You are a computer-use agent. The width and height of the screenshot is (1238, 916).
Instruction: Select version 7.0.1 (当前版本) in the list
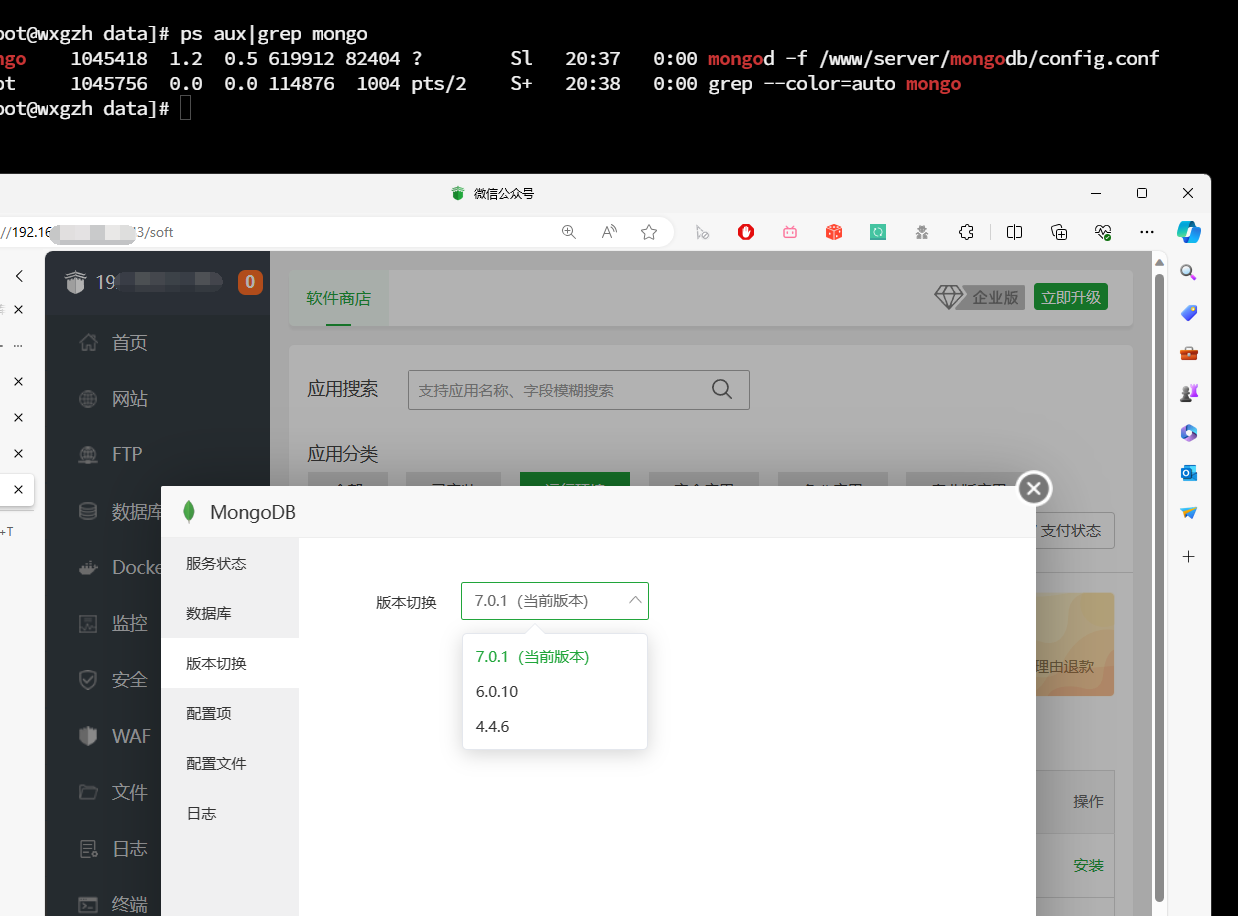555,657
